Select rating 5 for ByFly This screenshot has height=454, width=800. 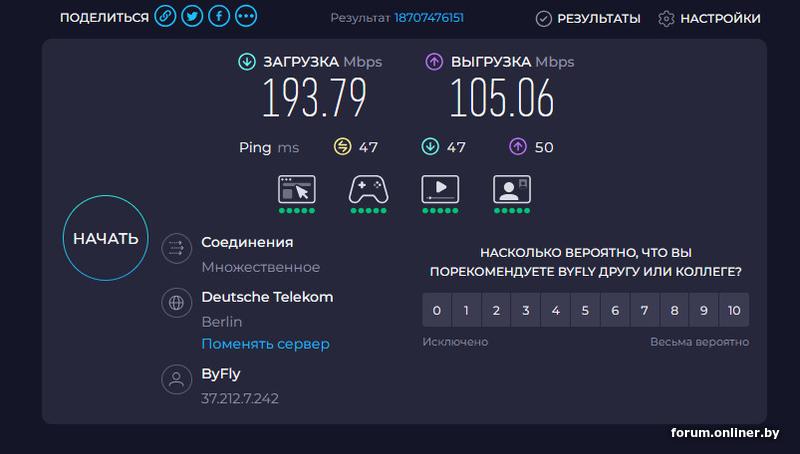pyautogui.click(x=585, y=310)
